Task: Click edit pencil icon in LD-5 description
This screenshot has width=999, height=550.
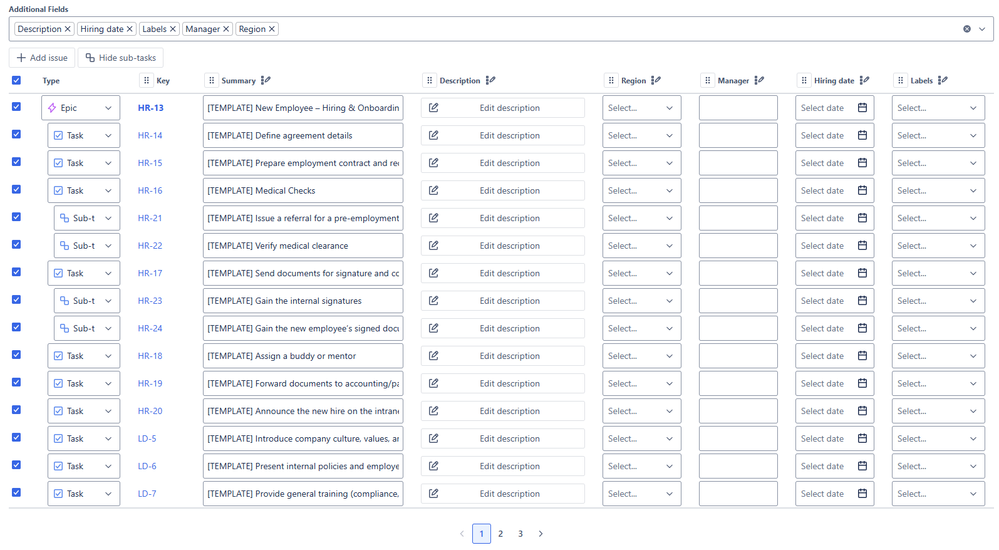Action: [433, 438]
